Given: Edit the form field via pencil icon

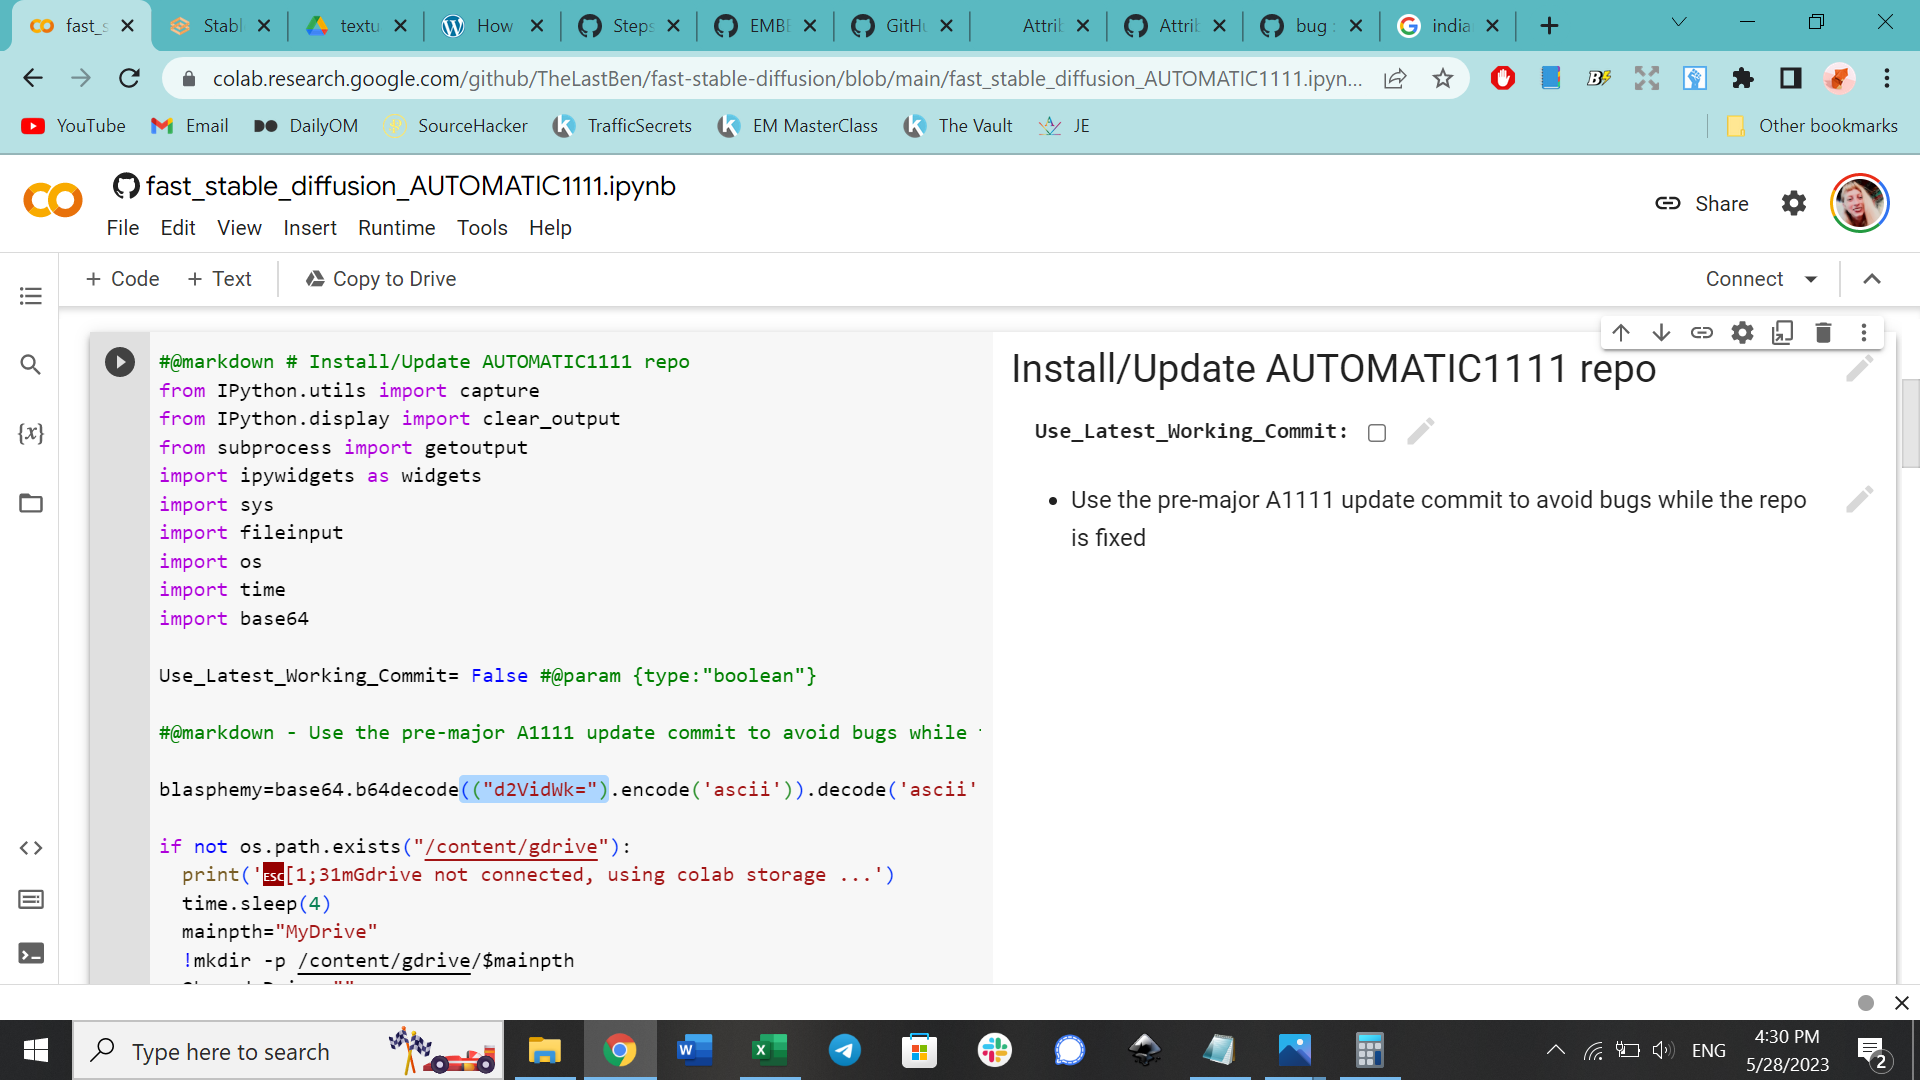Looking at the screenshot, I should pos(1419,431).
